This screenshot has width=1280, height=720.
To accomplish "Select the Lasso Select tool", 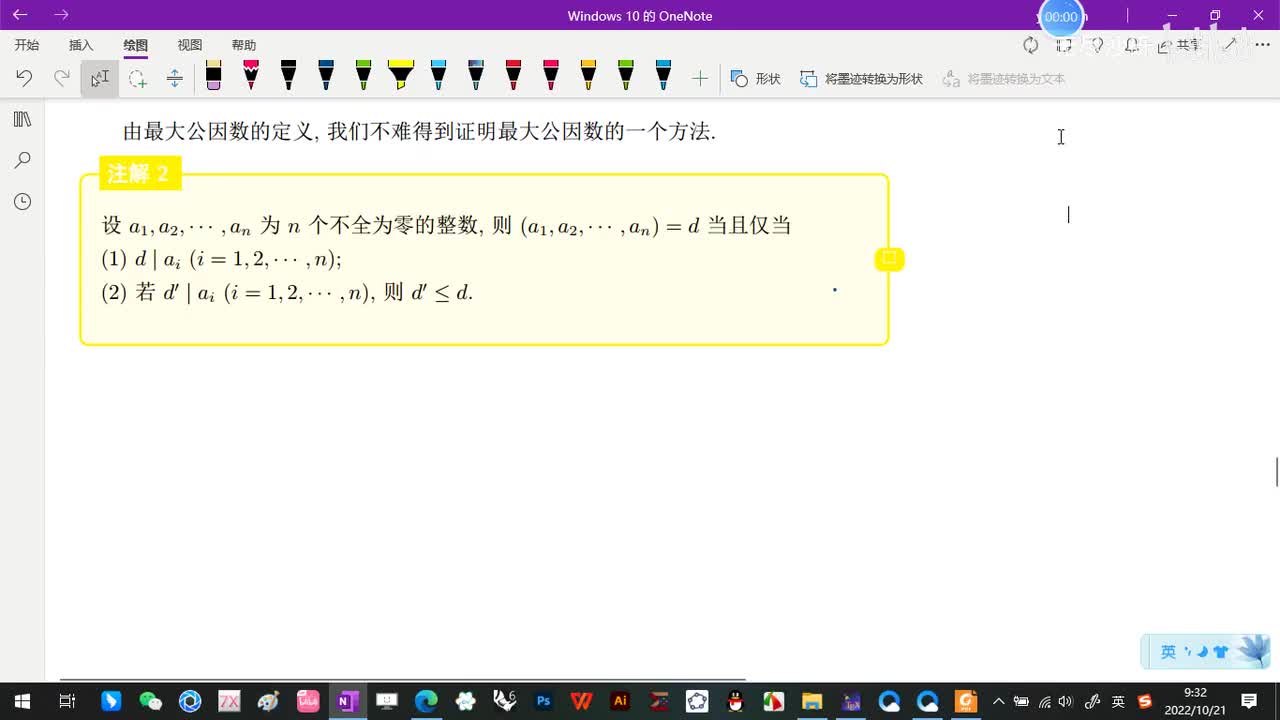I will pos(137,78).
